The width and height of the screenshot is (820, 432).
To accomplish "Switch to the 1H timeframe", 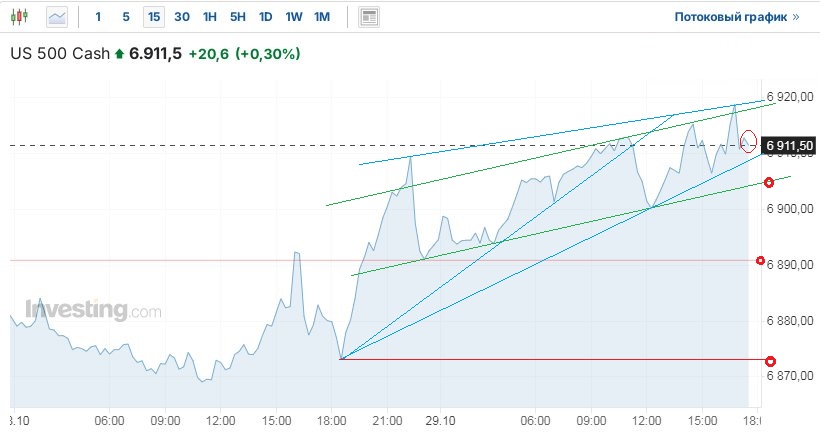I will [209, 17].
